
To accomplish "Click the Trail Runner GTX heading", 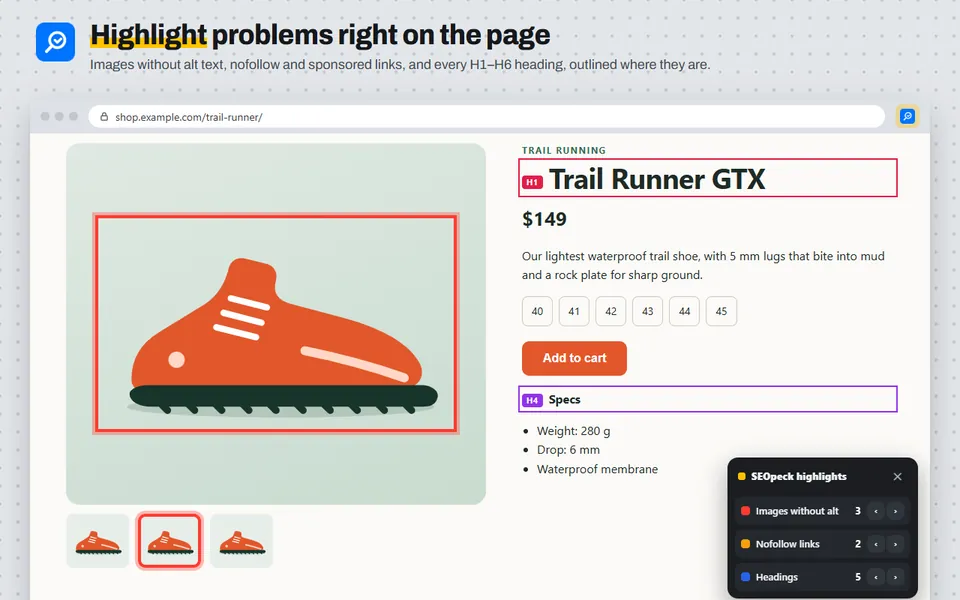I will tap(657, 179).
